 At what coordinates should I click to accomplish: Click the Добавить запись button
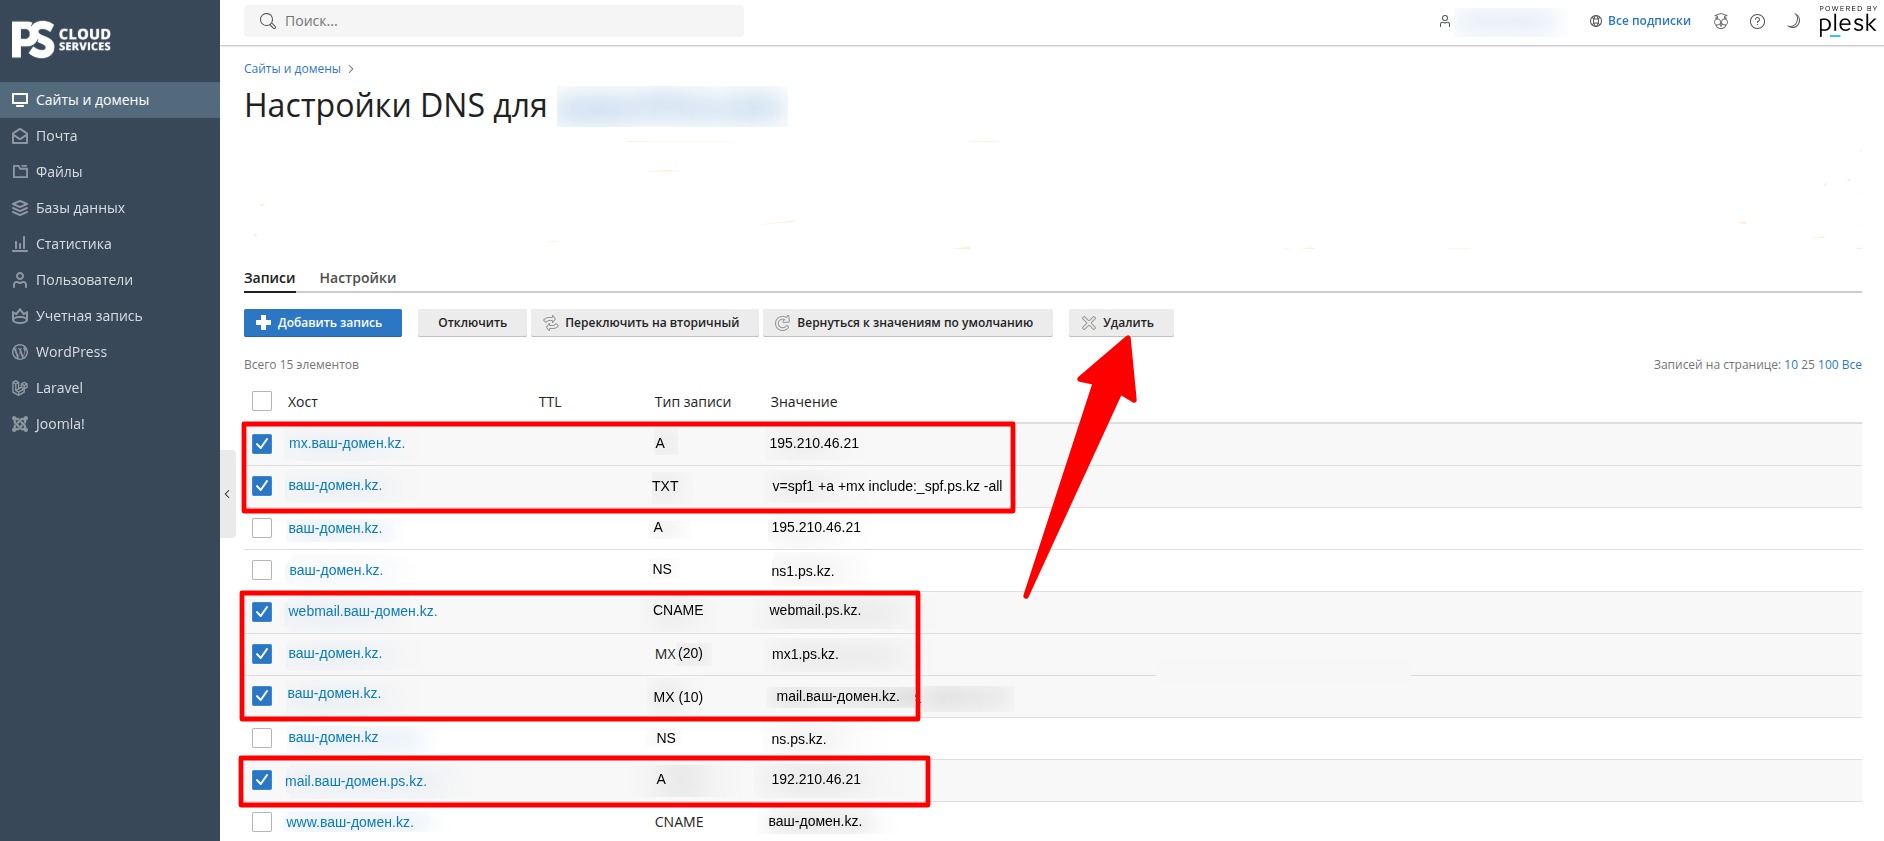(x=323, y=323)
